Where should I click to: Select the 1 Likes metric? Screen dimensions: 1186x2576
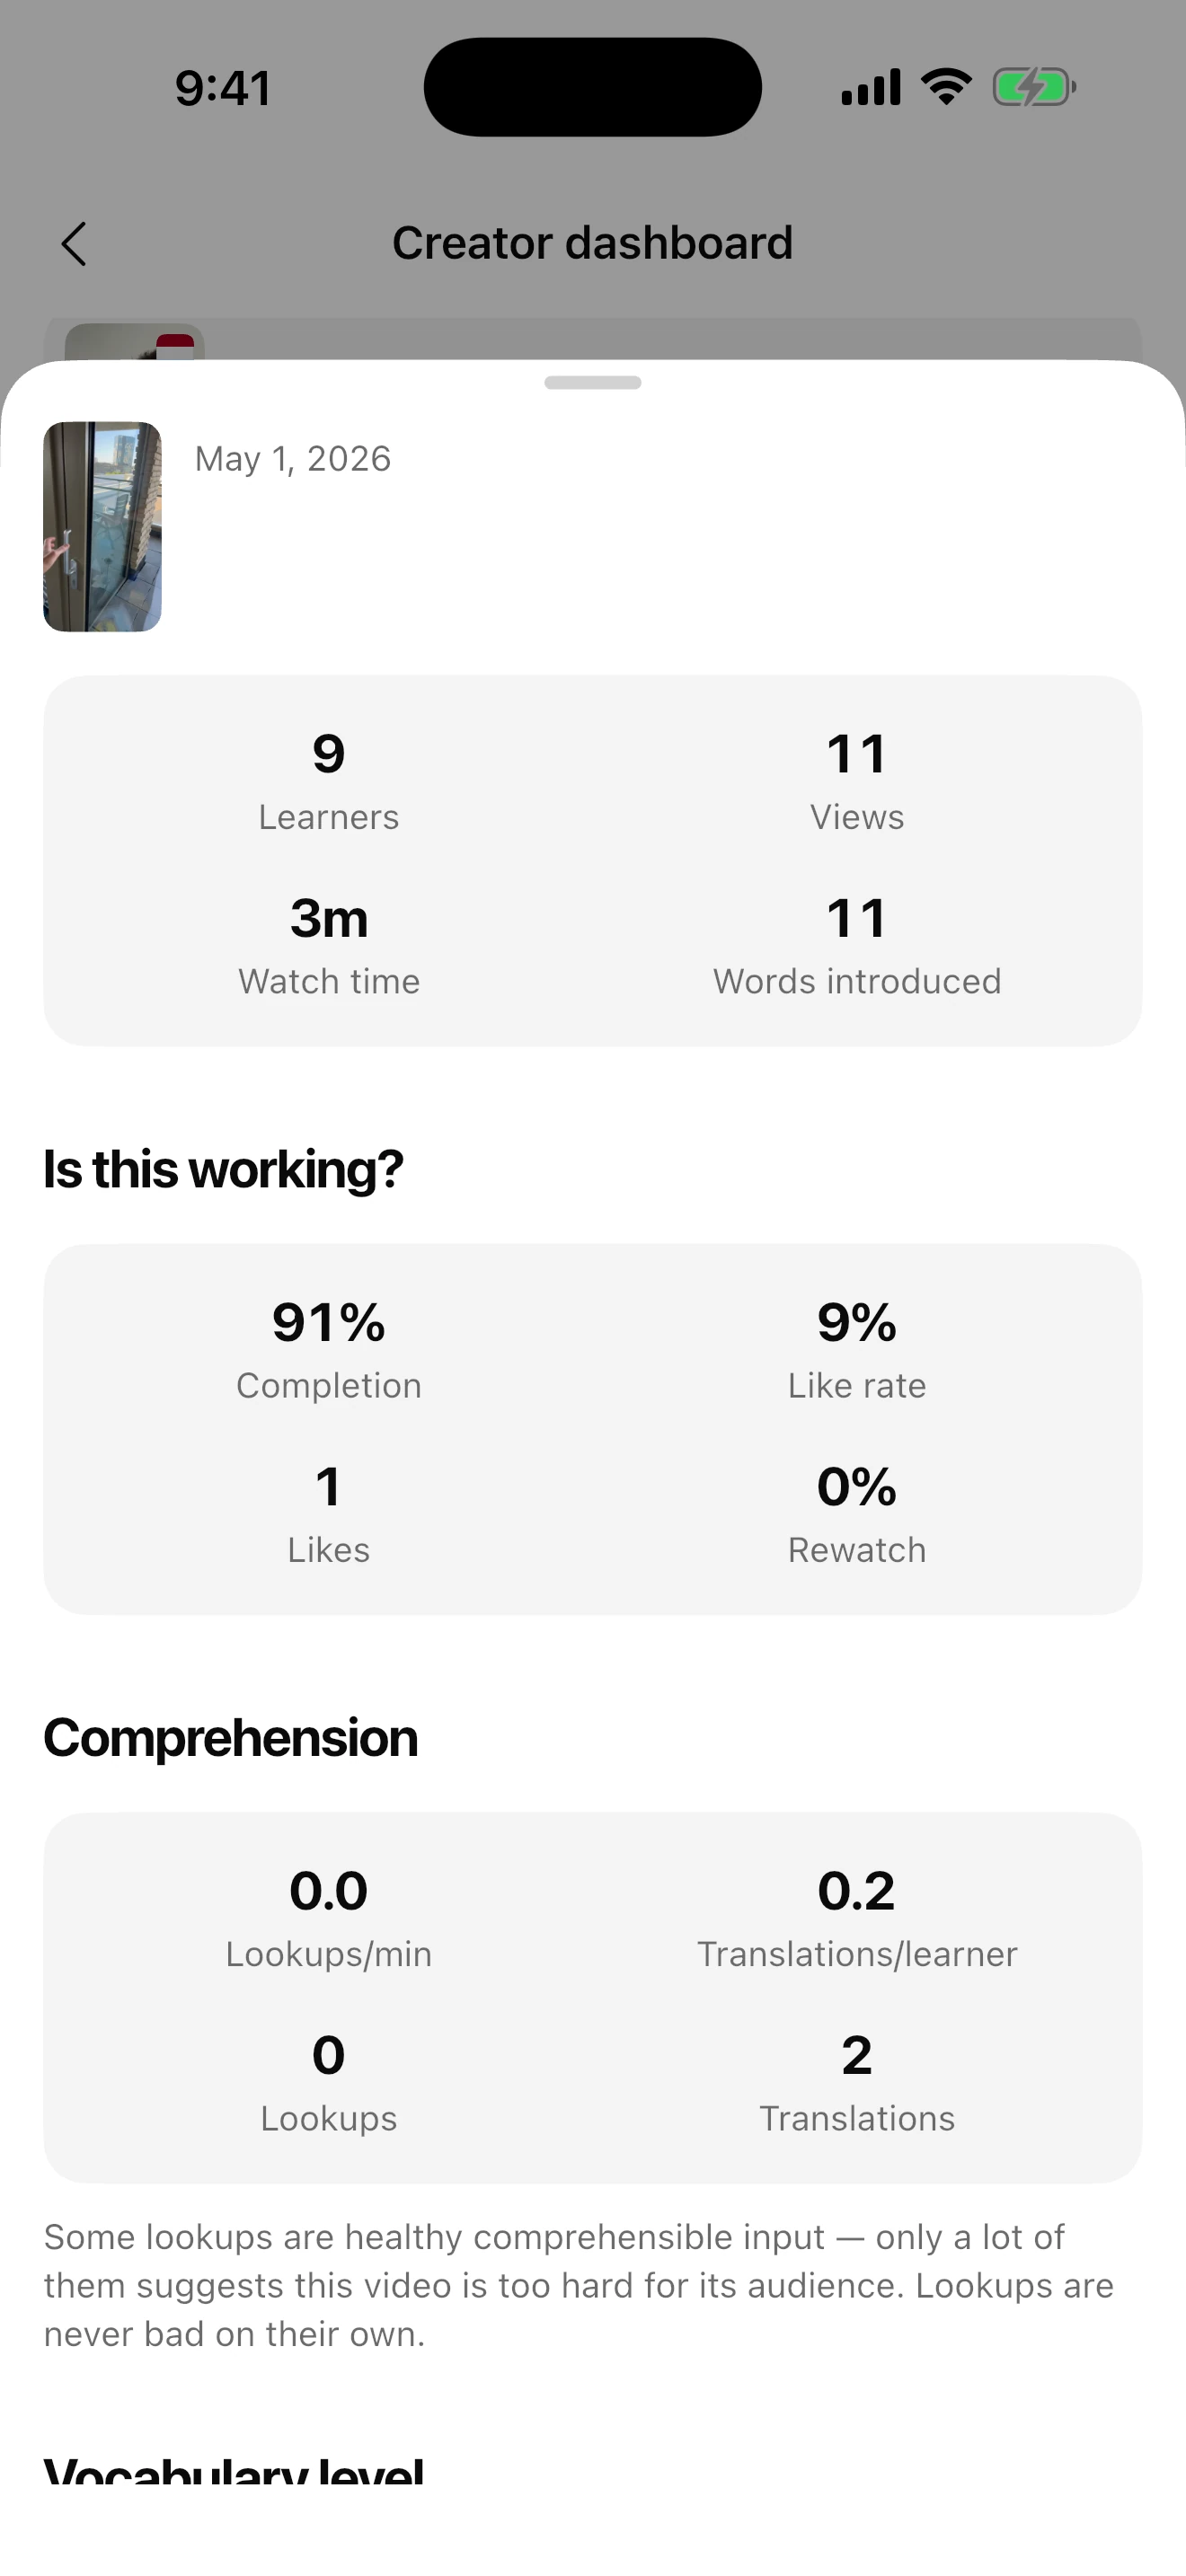(x=329, y=1514)
